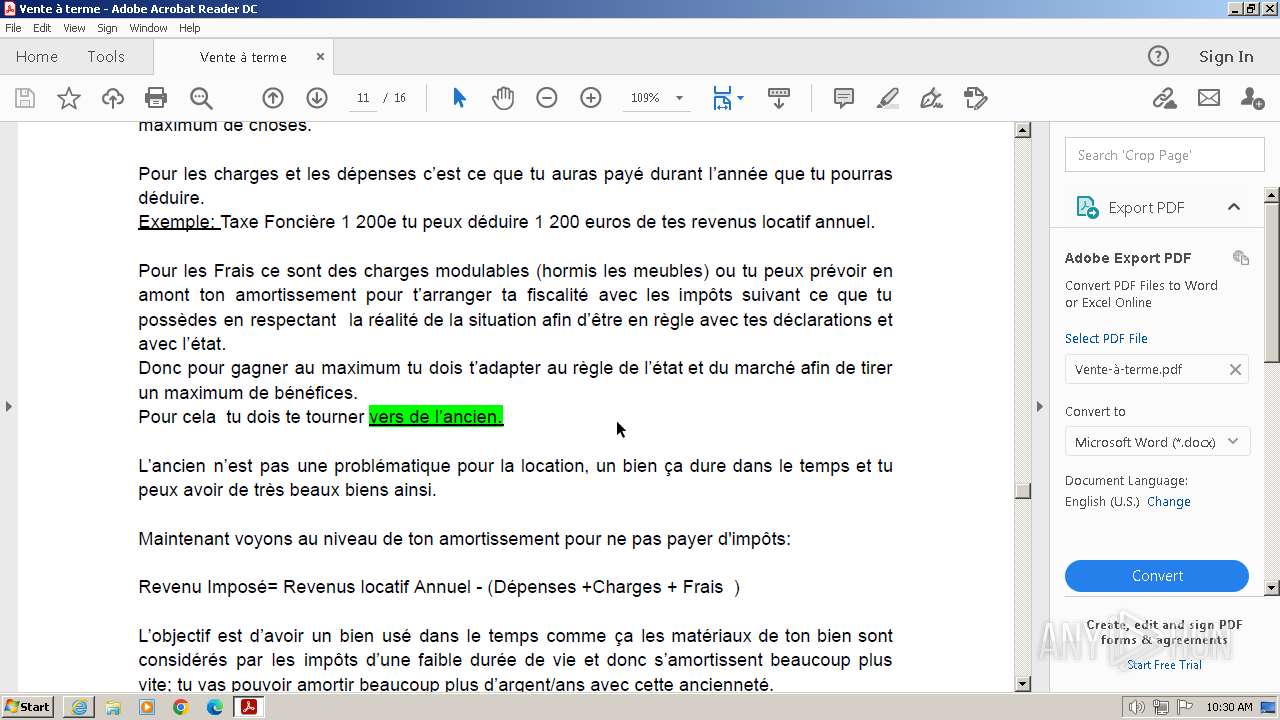This screenshot has height=720, width=1280.
Task: Go to next page arrow
Action: pyautogui.click(x=317, y=98)
